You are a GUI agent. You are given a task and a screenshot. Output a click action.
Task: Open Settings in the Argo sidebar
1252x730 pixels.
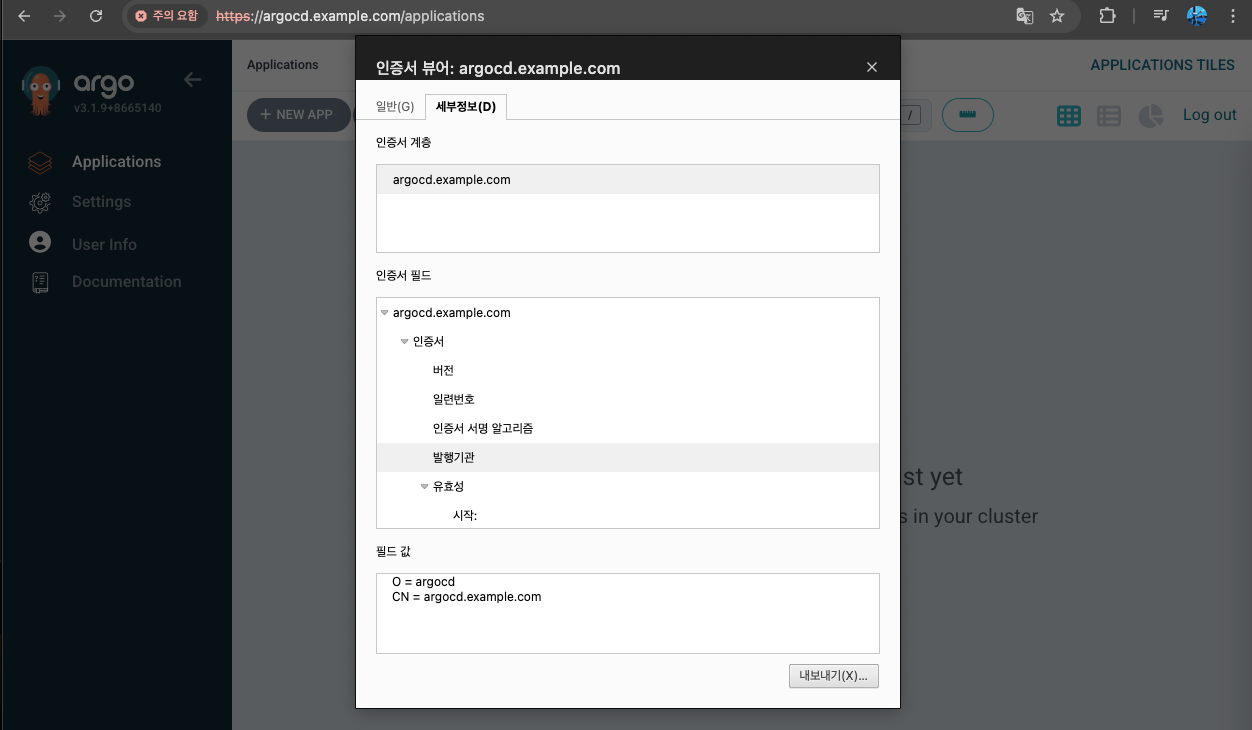pyautogui.click(x=101, y=202)
